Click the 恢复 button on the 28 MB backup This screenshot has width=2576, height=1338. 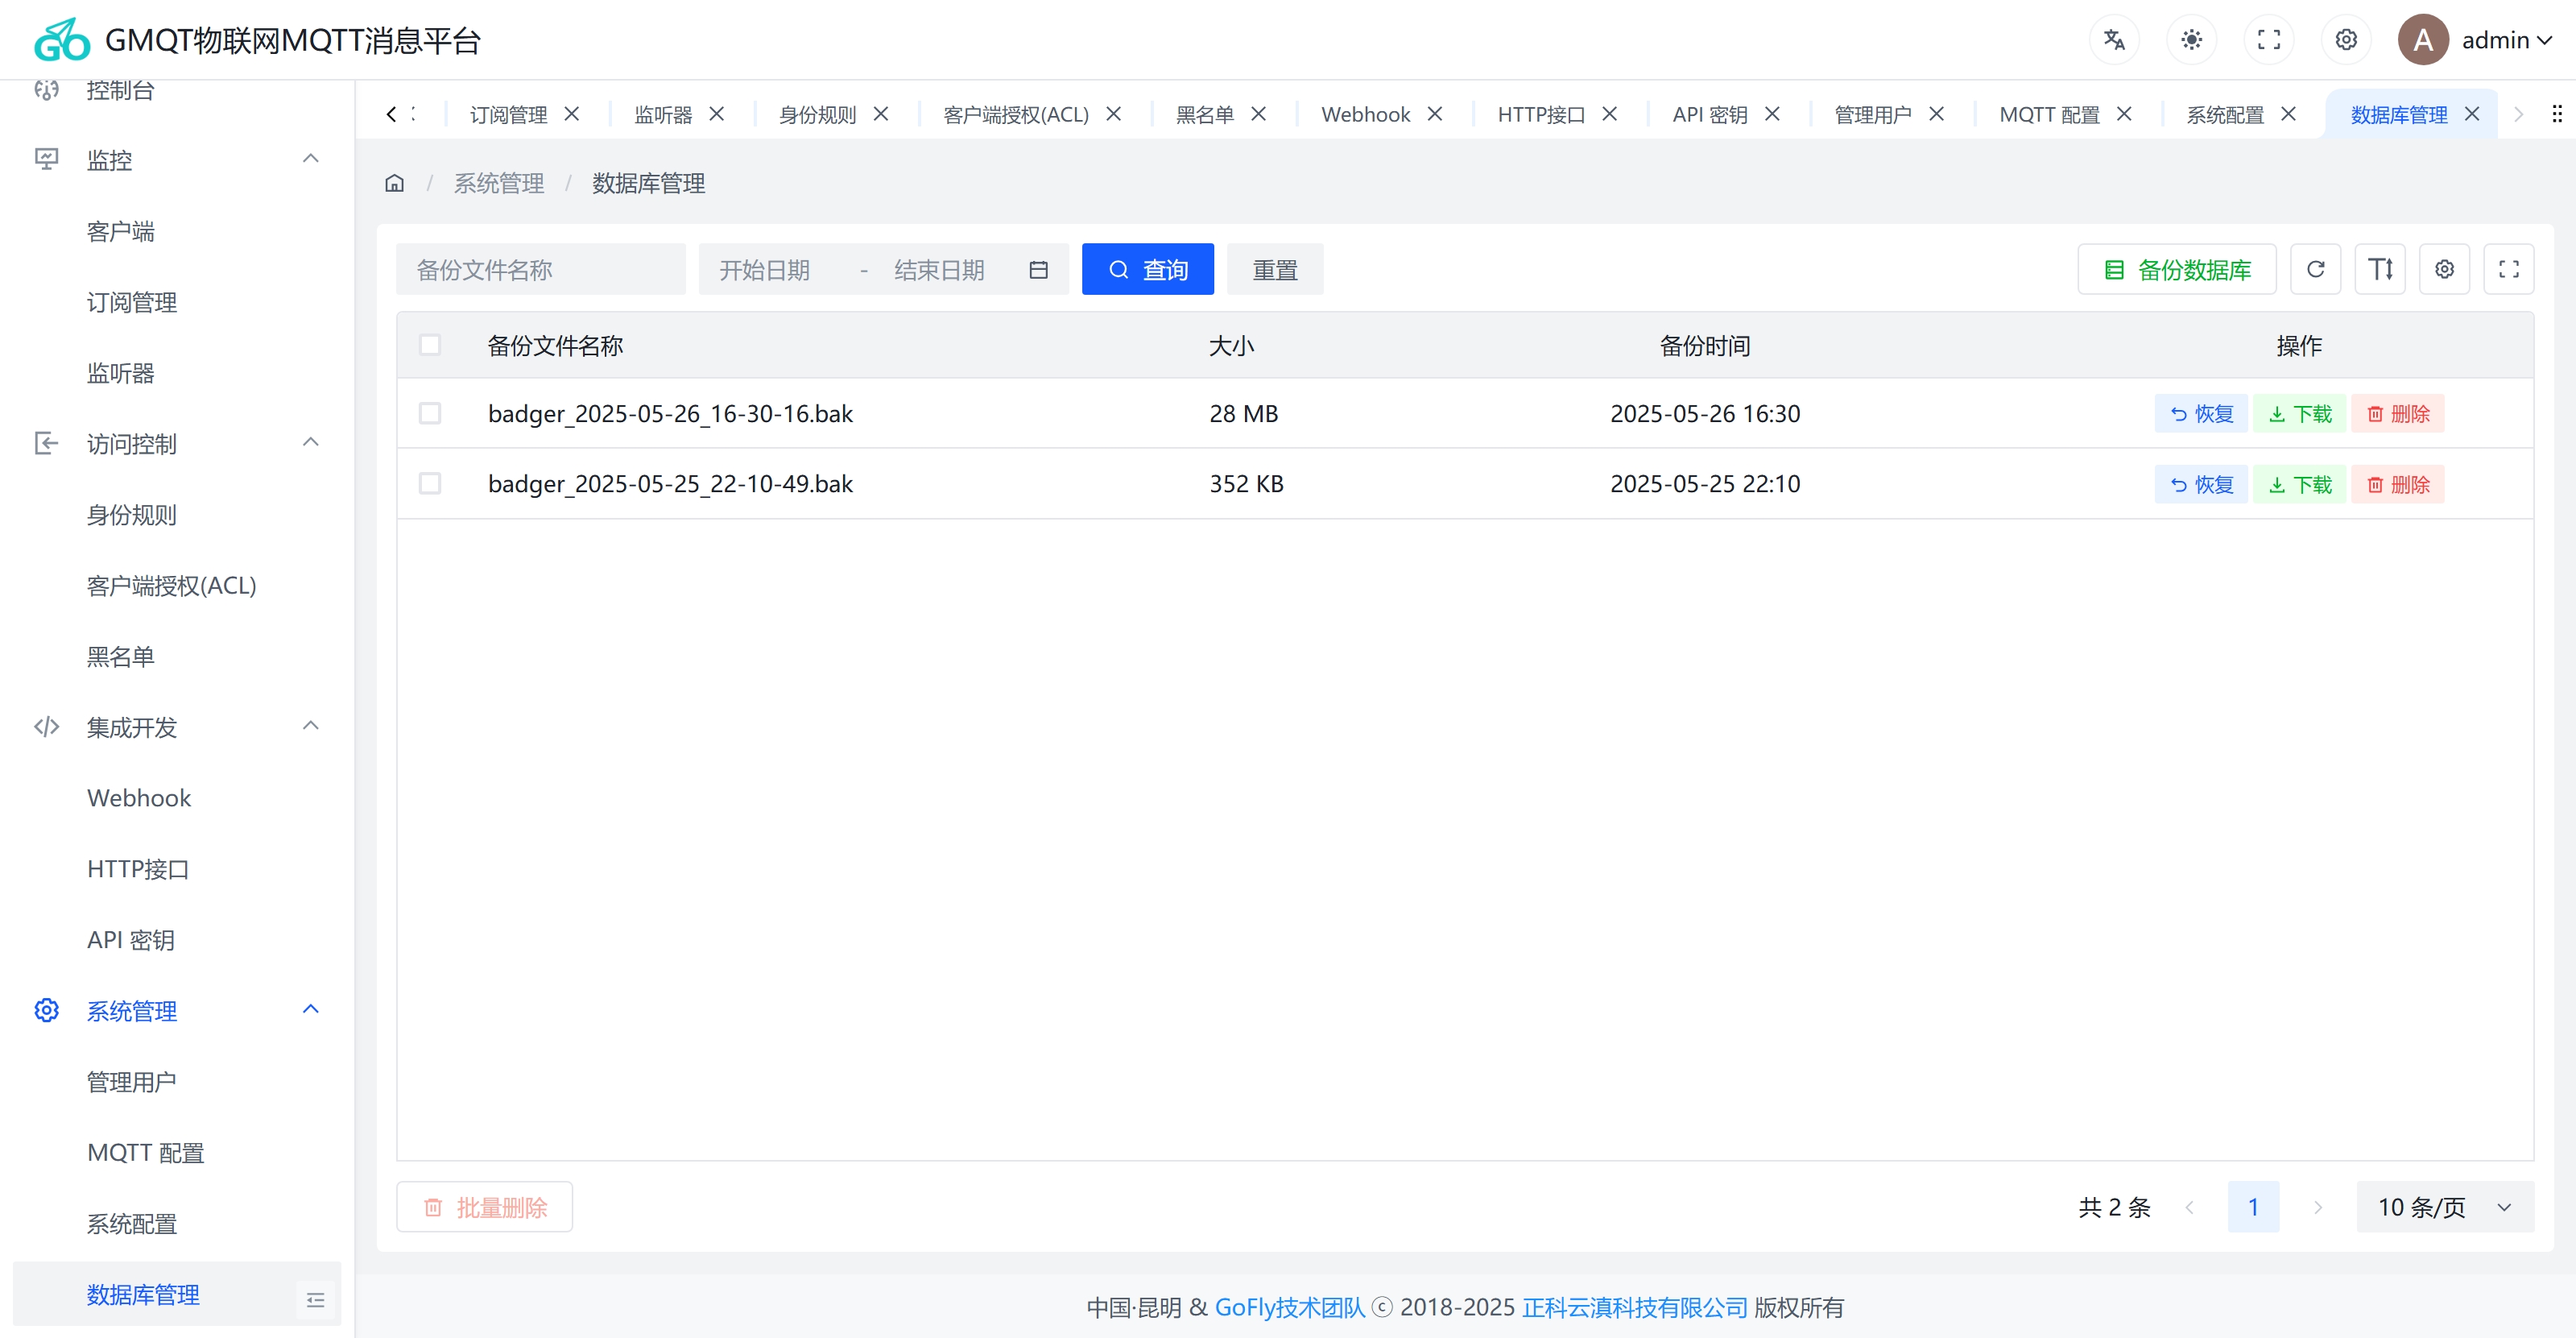[x=2200, y=413]
